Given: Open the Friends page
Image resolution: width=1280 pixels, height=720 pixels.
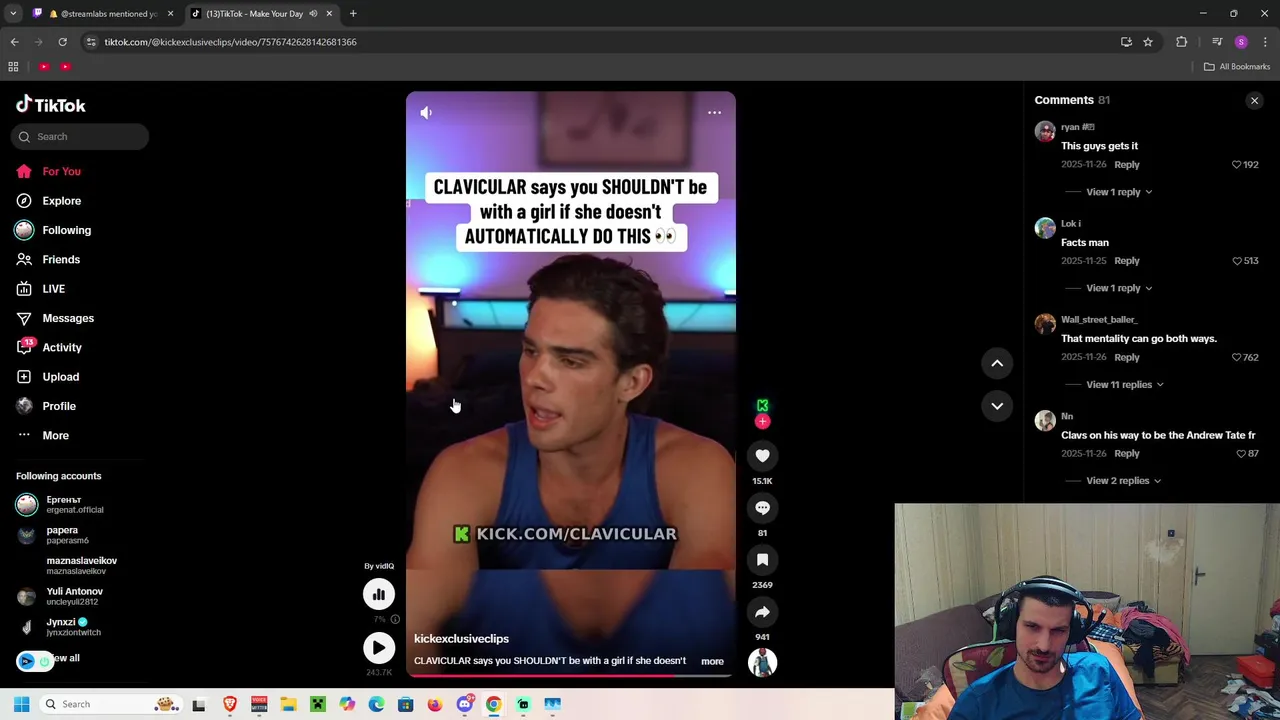Looking at the screenshot, I should coord(61,260).
